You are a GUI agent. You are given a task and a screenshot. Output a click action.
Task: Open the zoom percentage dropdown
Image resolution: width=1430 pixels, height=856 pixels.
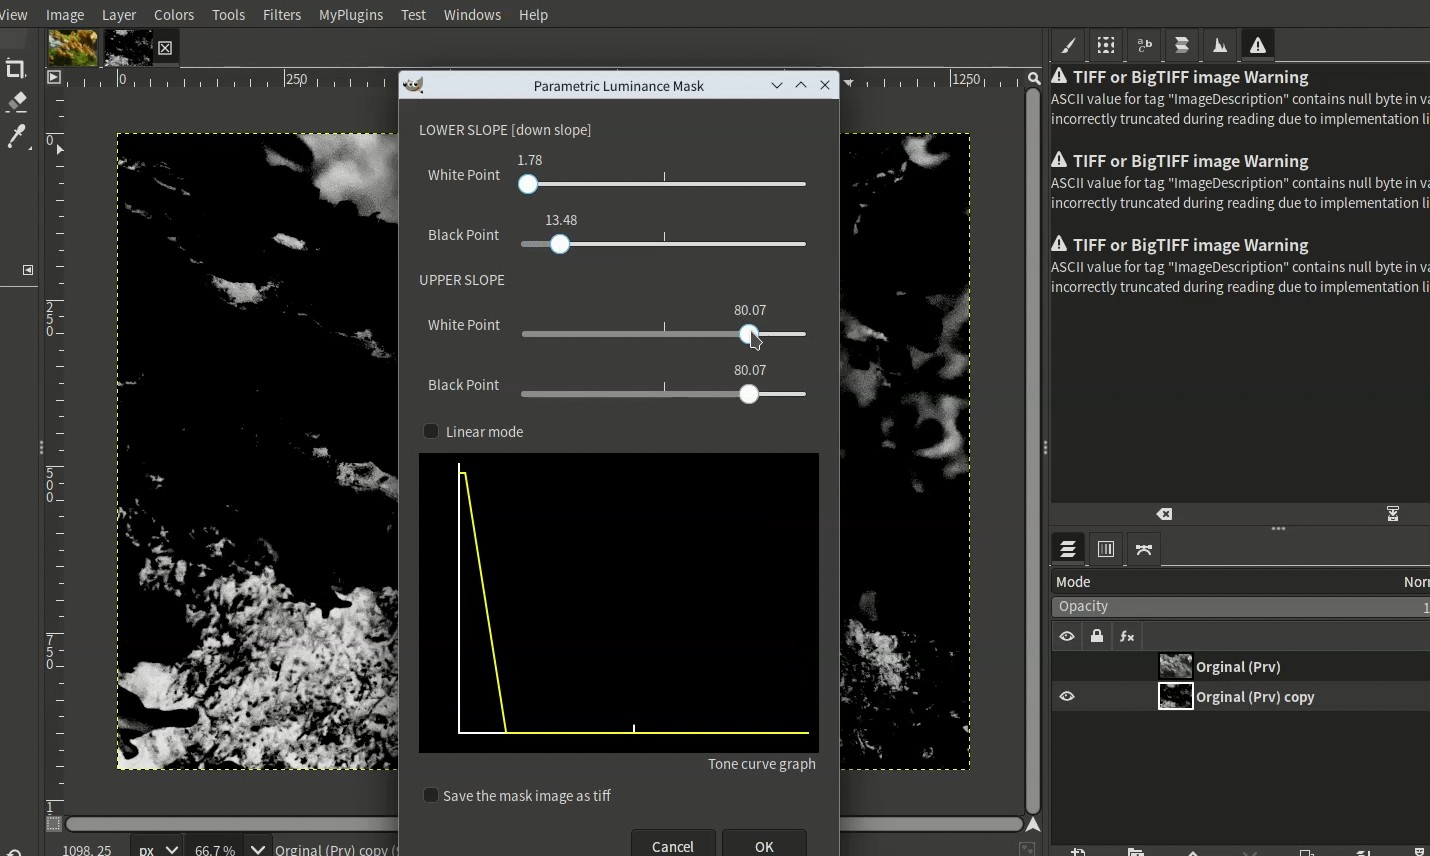(258, 849)
